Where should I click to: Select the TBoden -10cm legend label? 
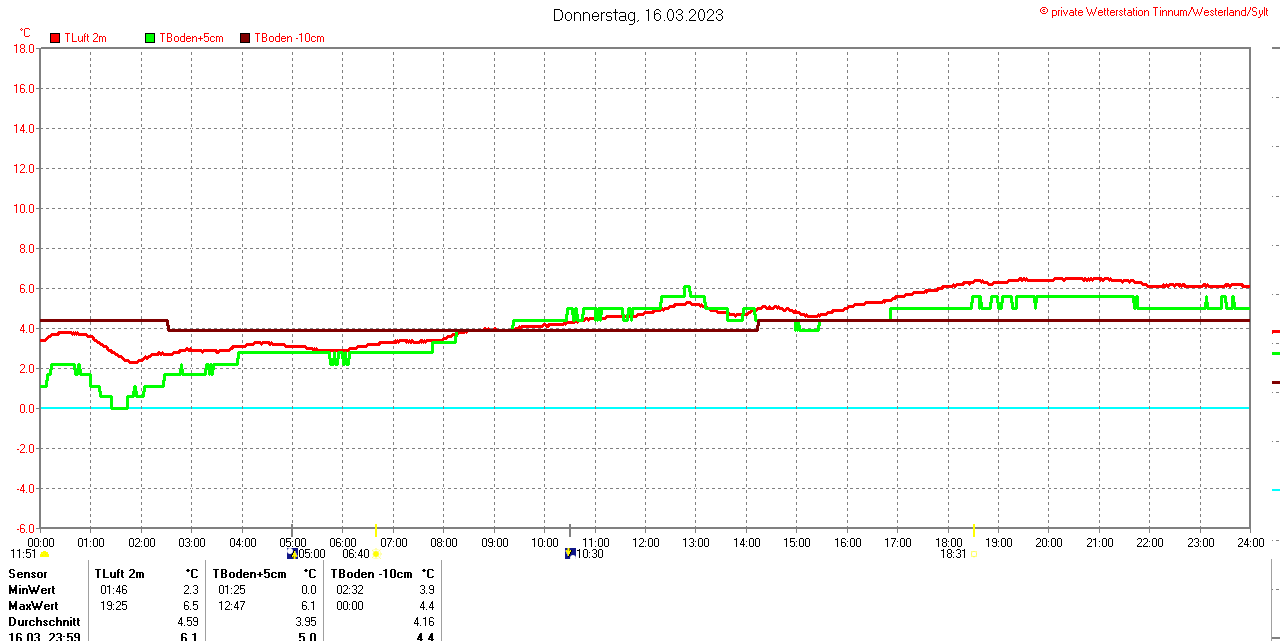click(x=289, y=38)
